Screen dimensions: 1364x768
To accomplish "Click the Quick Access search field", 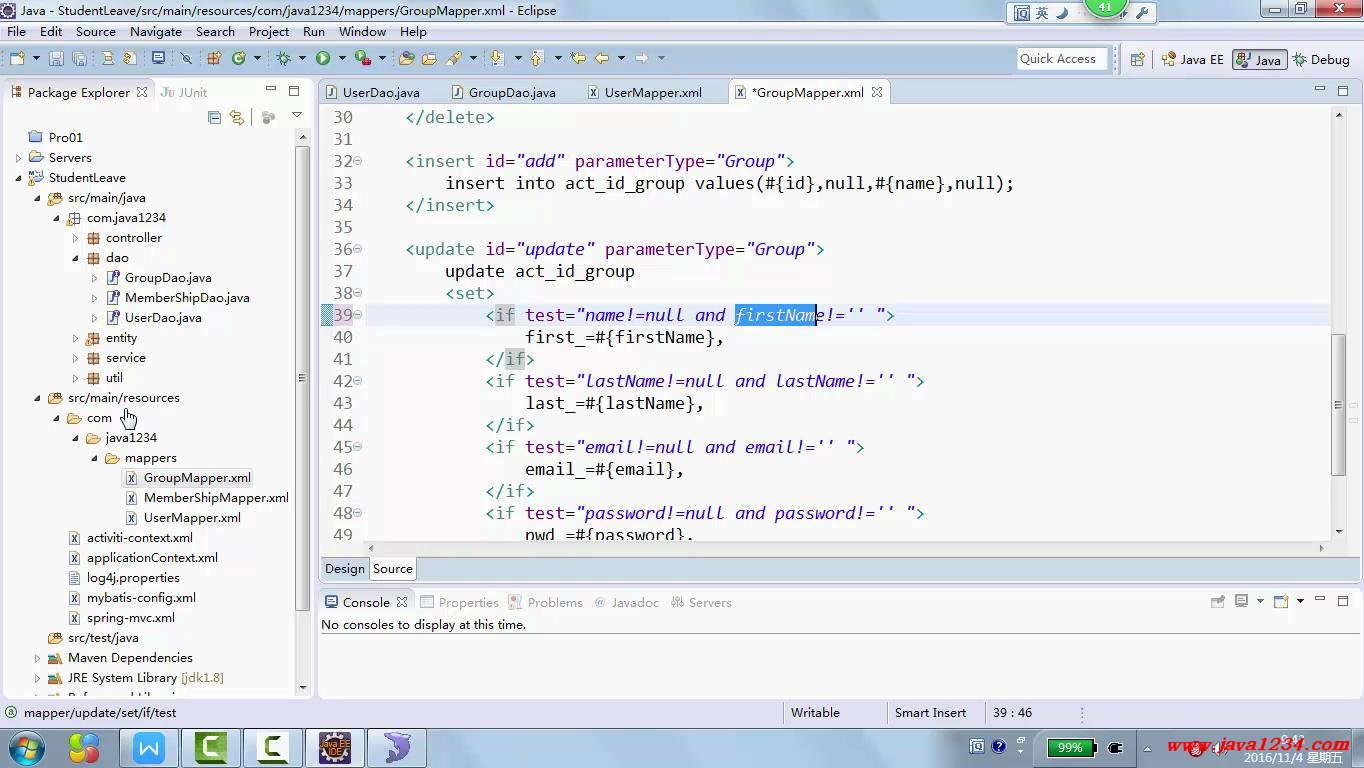I will pyautogui.click(x=1062, y=59).
